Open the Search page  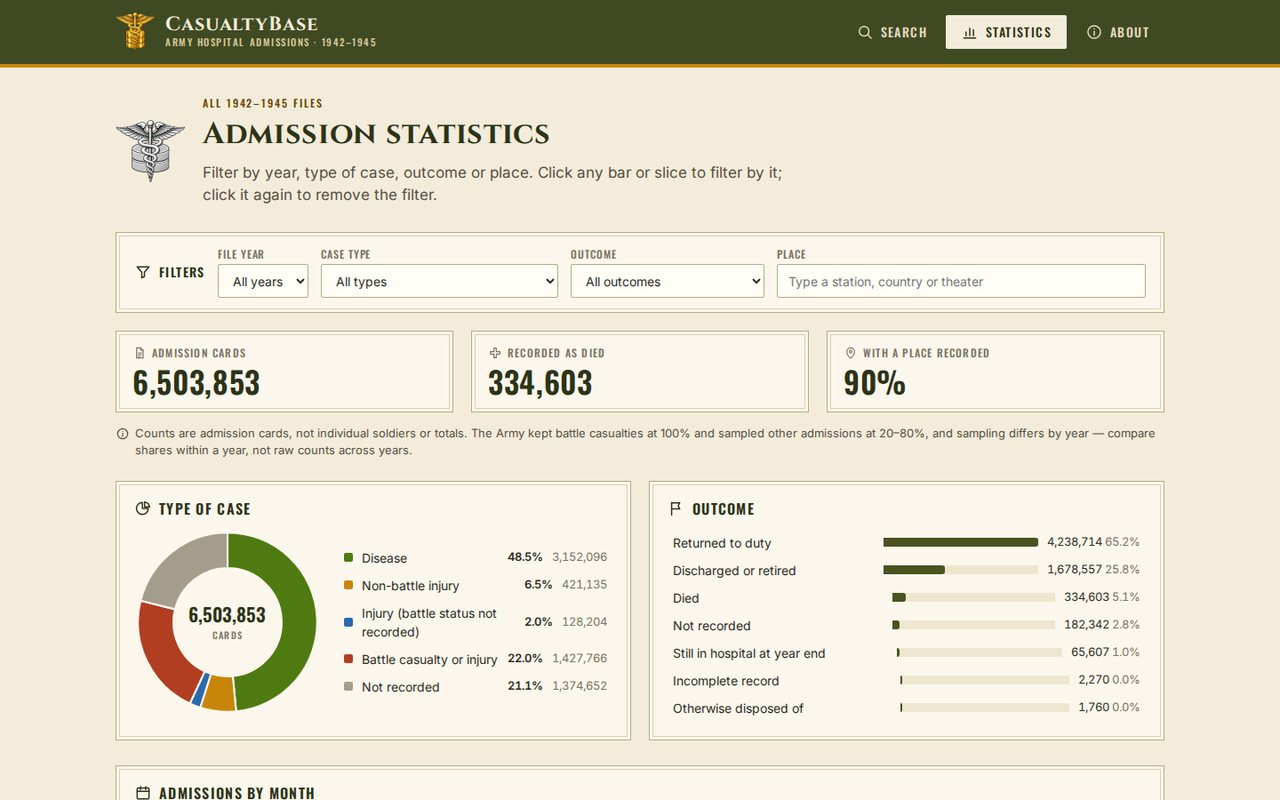pos(892,32)
